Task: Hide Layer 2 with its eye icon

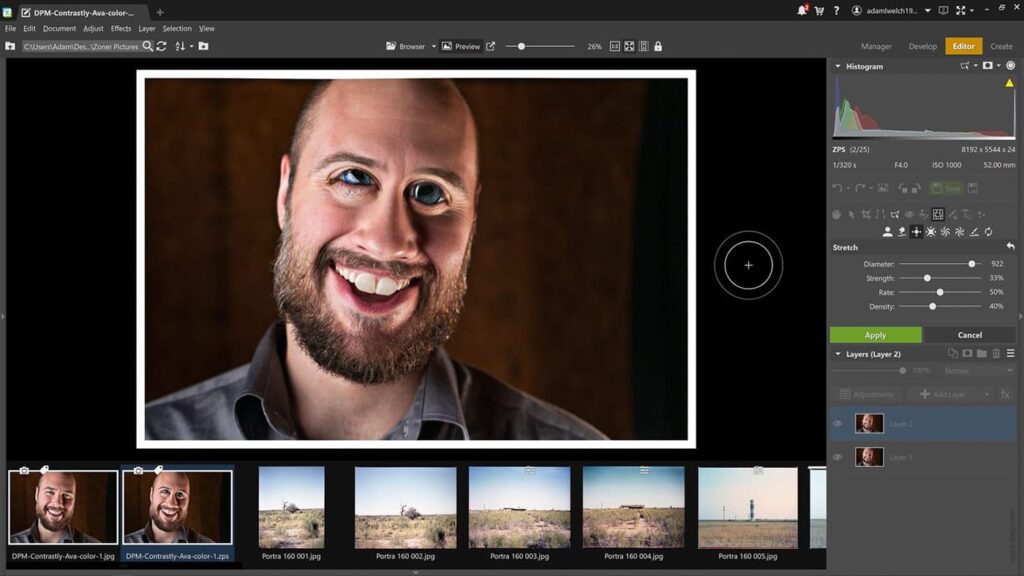Action: [x=837, y=424]
